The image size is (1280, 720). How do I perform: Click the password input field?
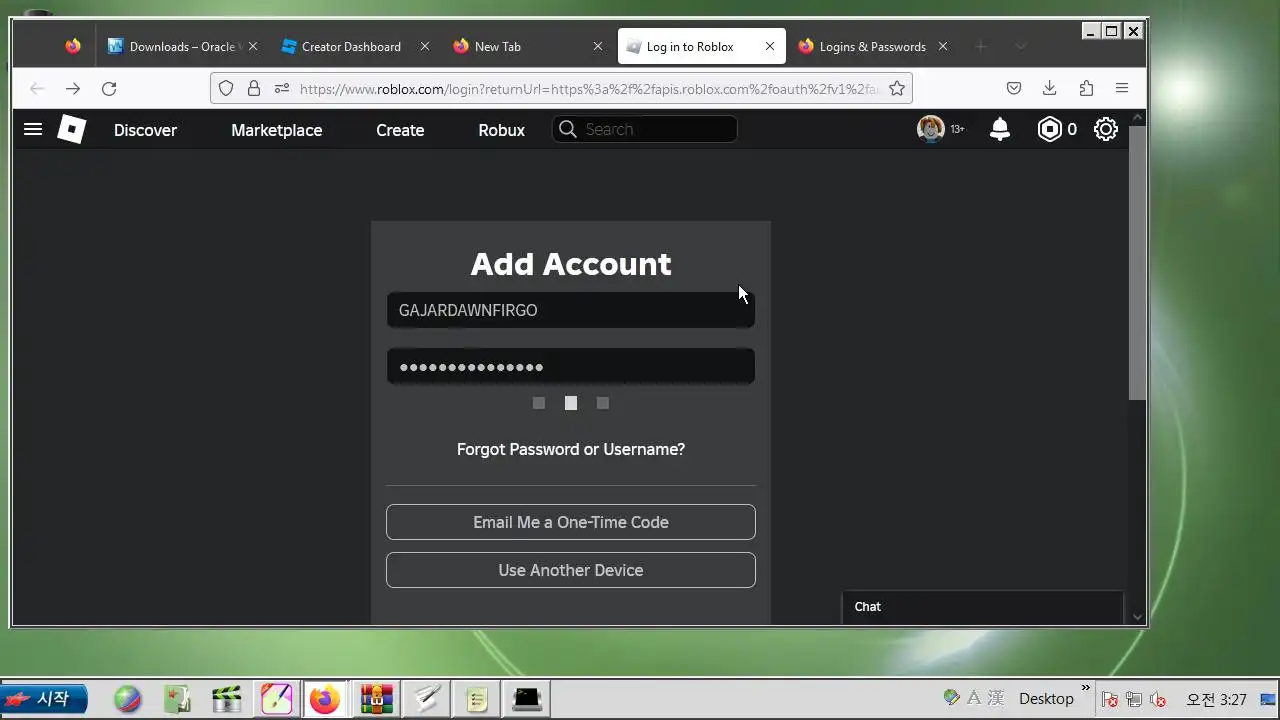coord(571,367)
